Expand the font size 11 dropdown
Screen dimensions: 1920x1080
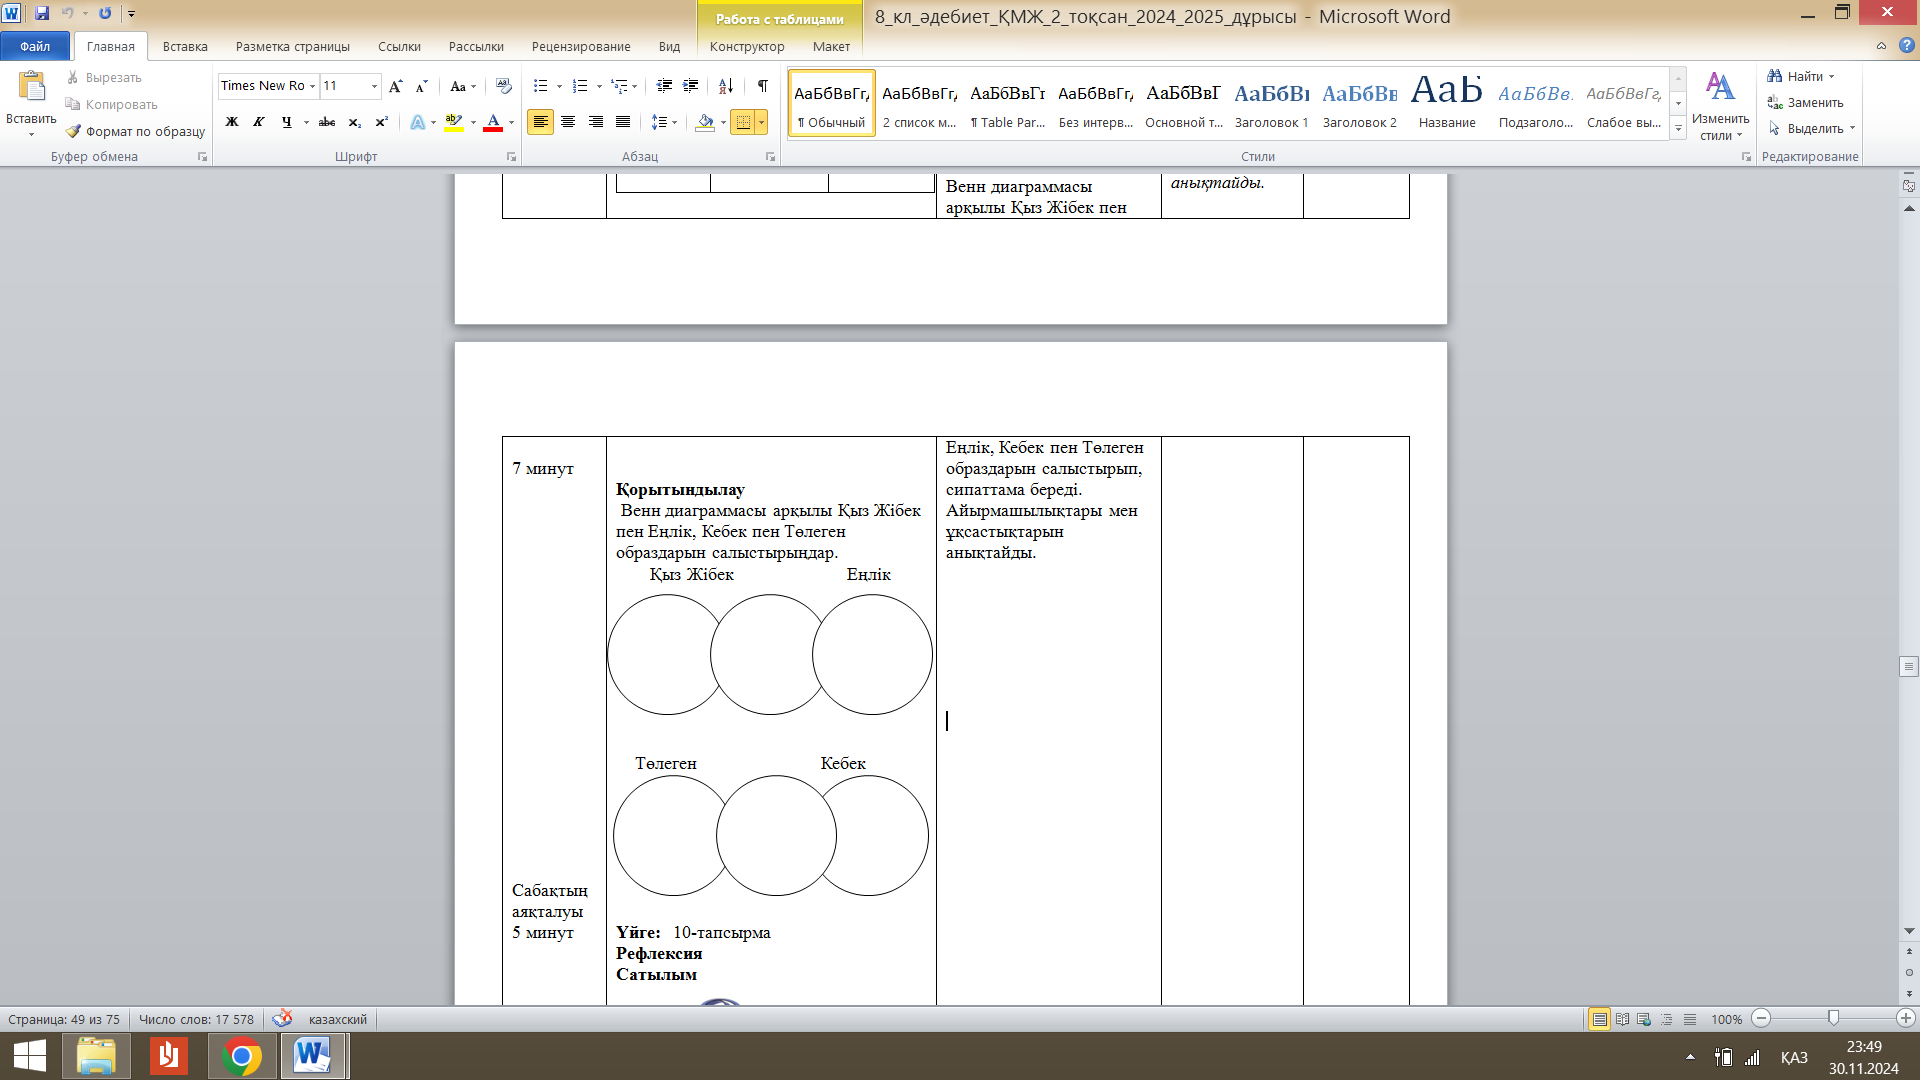(374, 86)
